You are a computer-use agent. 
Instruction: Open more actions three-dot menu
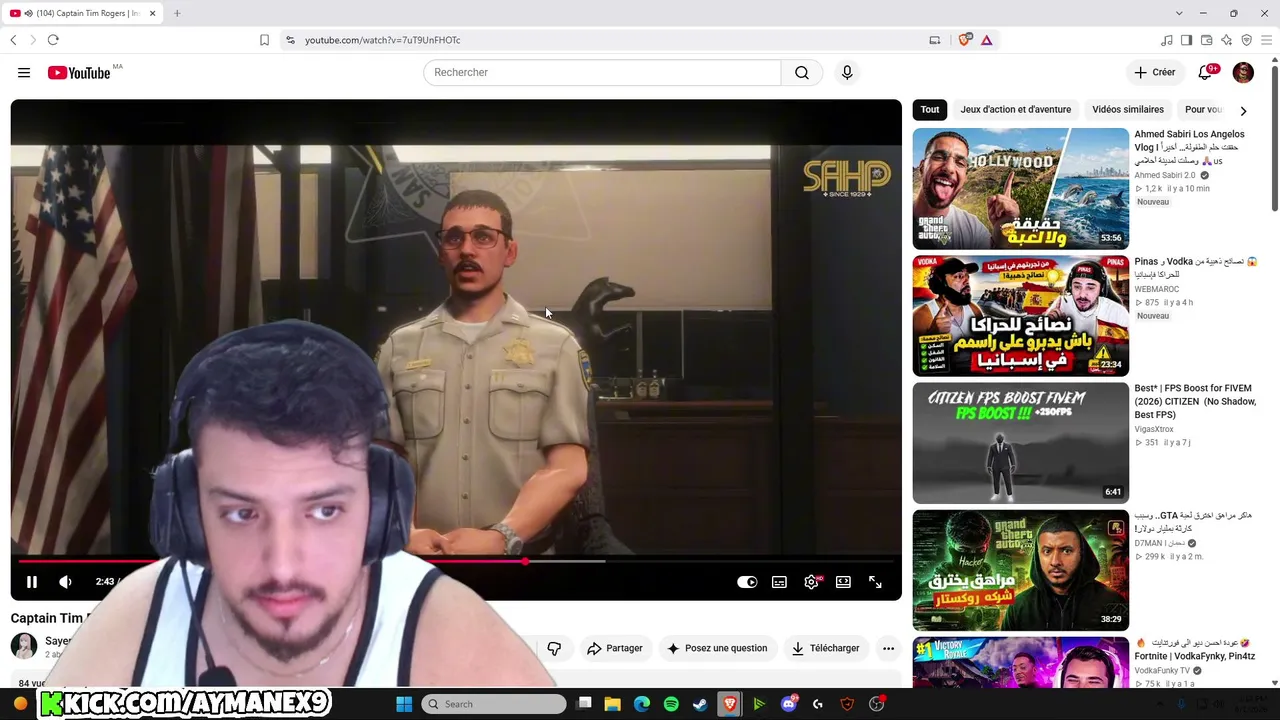coord(888,648)
